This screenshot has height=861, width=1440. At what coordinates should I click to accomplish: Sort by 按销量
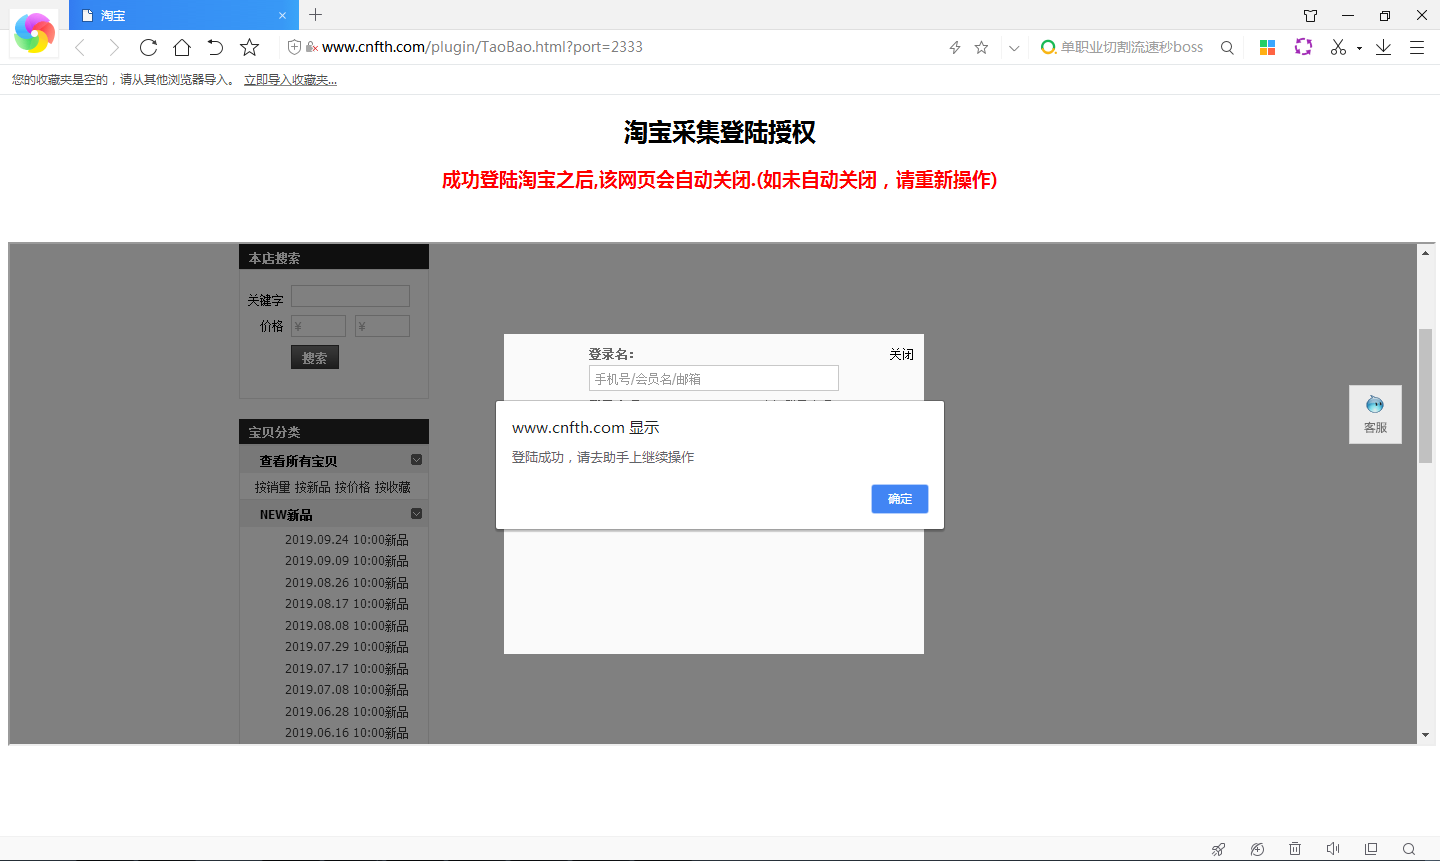click(x=272, y=487)
